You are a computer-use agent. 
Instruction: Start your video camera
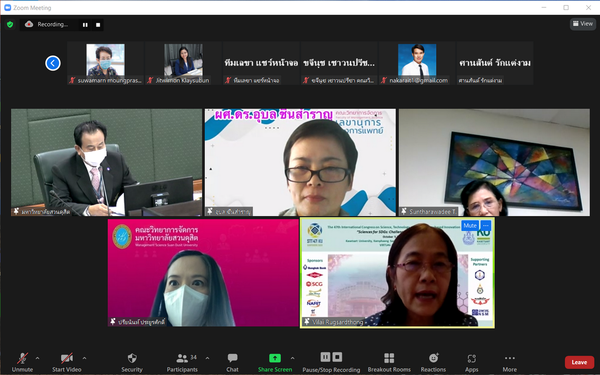coord(67,362)
